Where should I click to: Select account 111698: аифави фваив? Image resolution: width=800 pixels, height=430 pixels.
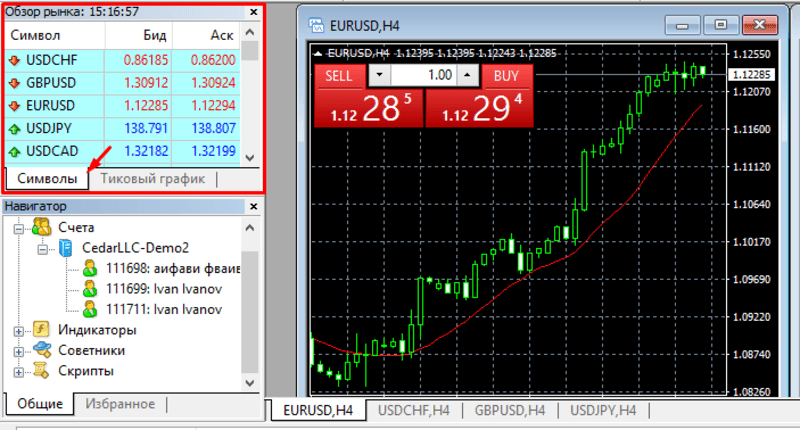(172, 268)
